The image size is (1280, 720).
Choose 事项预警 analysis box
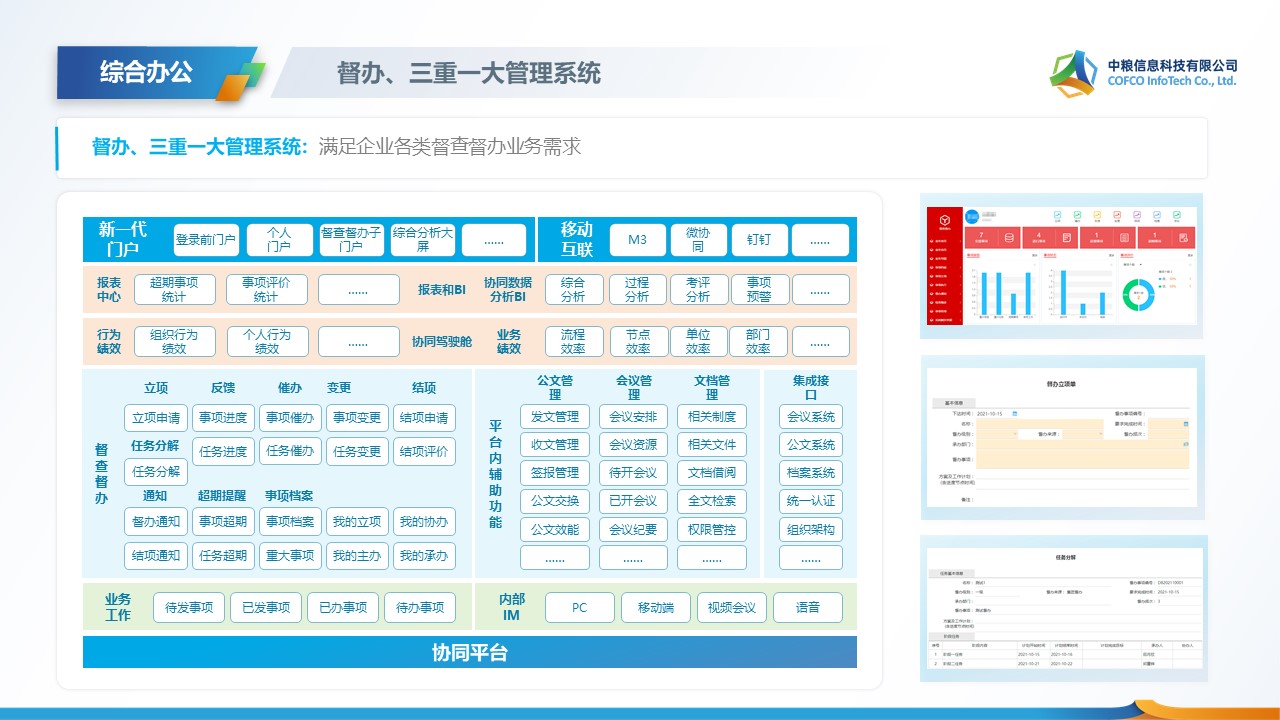coord(759,290)
